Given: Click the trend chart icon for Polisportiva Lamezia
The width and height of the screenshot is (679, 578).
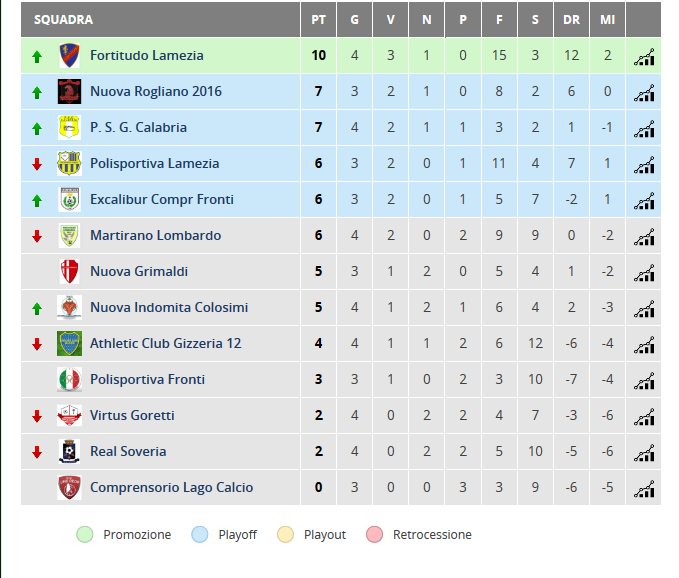Looking at the screenshot, I should [644, 165].
